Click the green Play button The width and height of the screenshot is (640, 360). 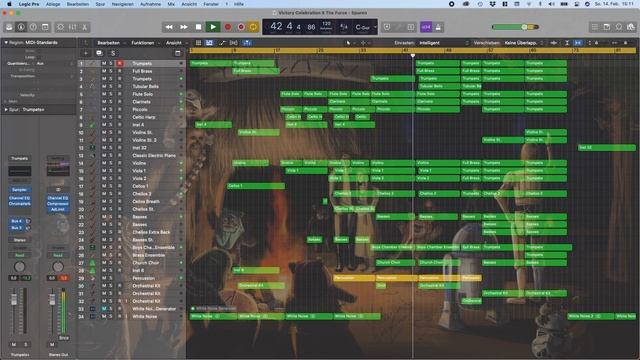pos(213,27)
